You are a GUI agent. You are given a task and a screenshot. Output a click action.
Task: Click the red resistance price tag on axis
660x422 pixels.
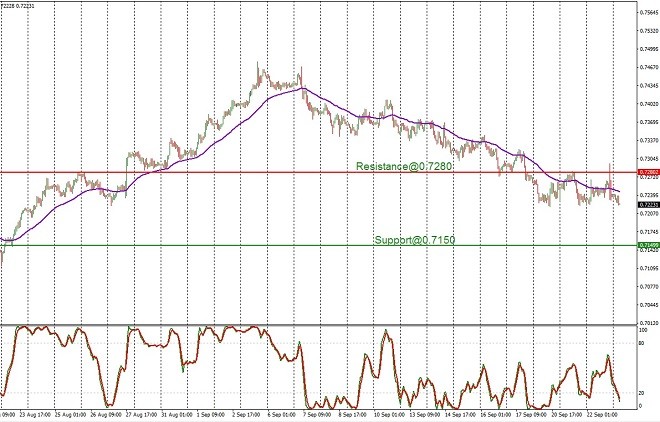point(649,172)
